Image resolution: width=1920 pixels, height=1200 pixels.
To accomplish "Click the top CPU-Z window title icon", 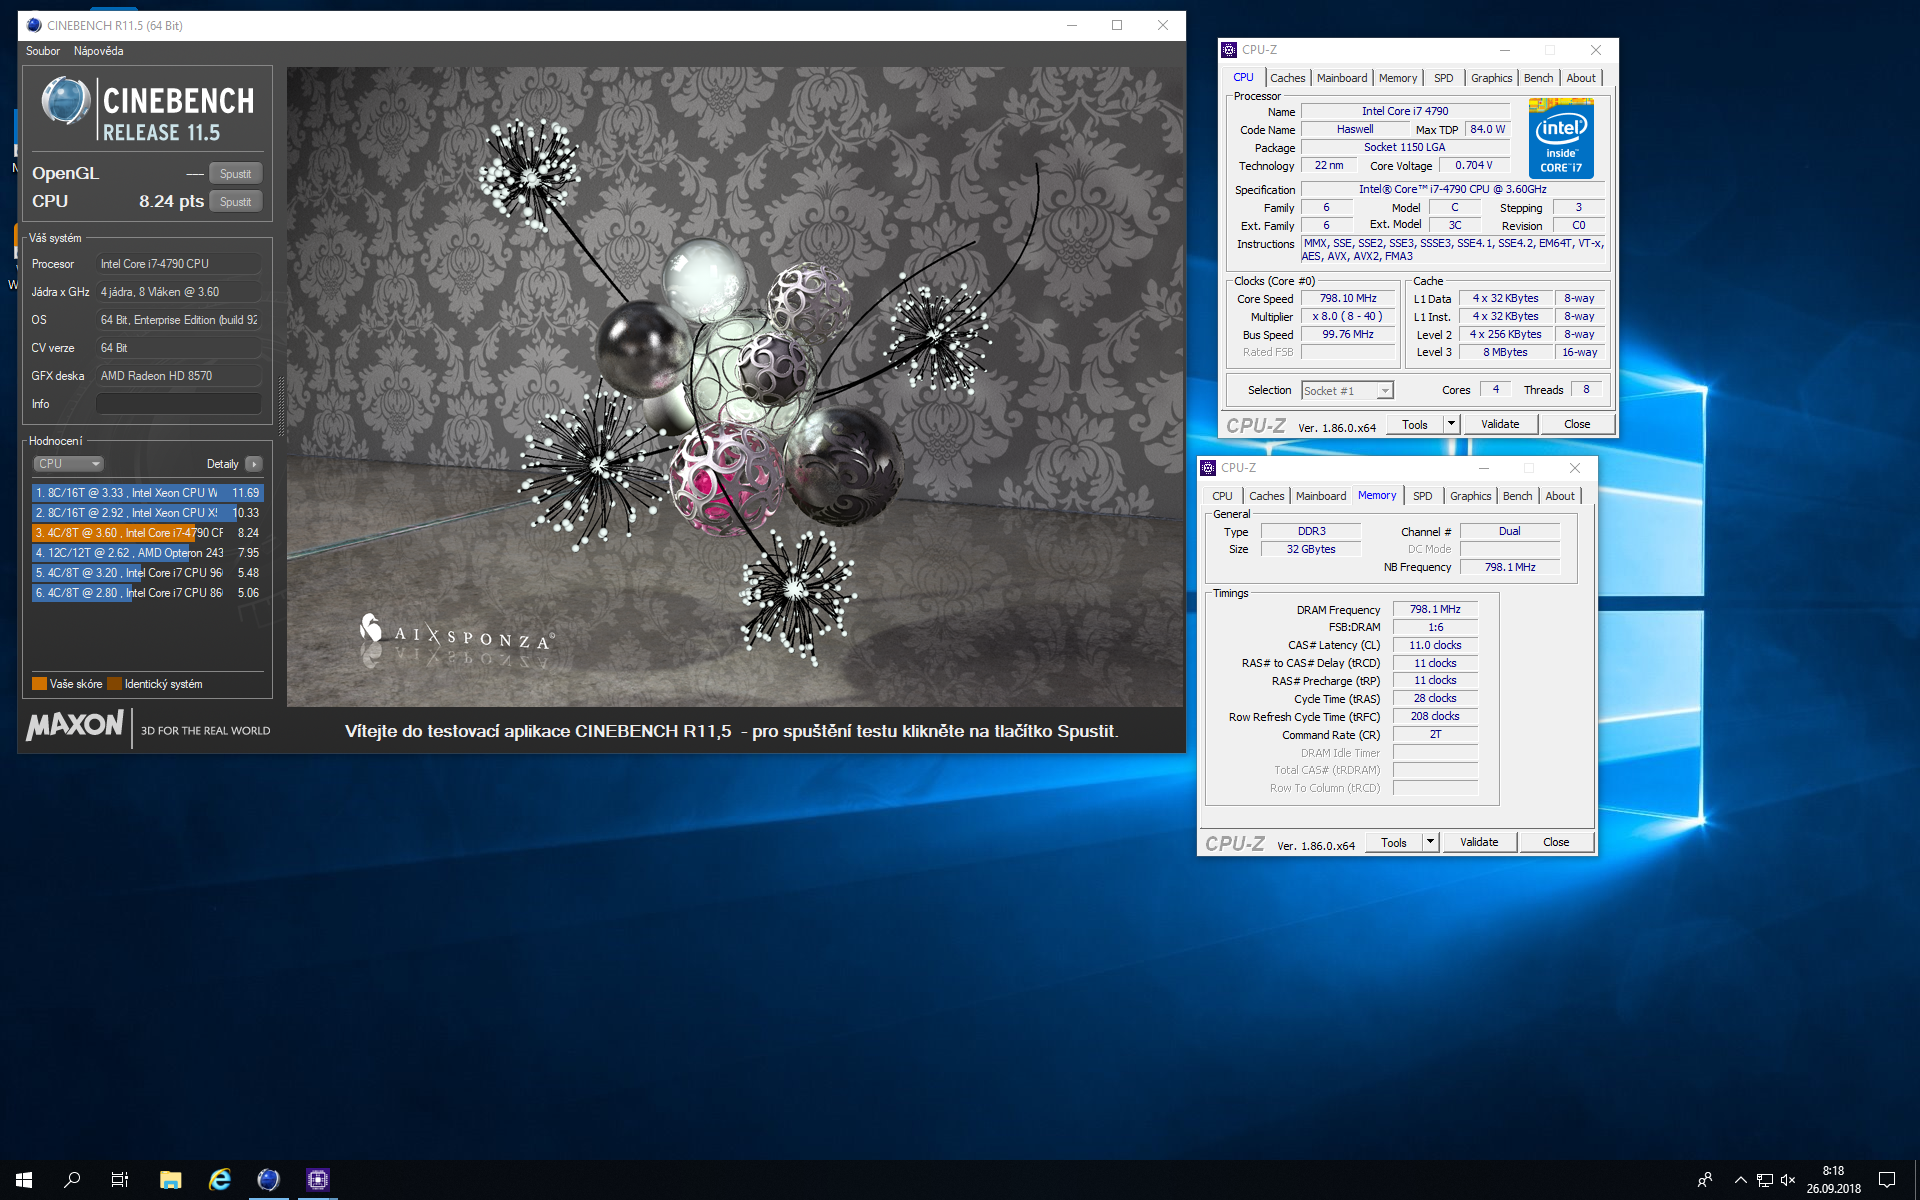I will click(x=1229, y=50).
